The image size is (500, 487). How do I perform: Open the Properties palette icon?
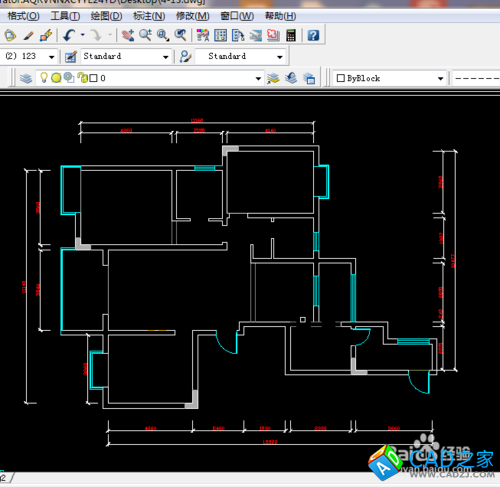pyautogui.click(x=203, y=35)
